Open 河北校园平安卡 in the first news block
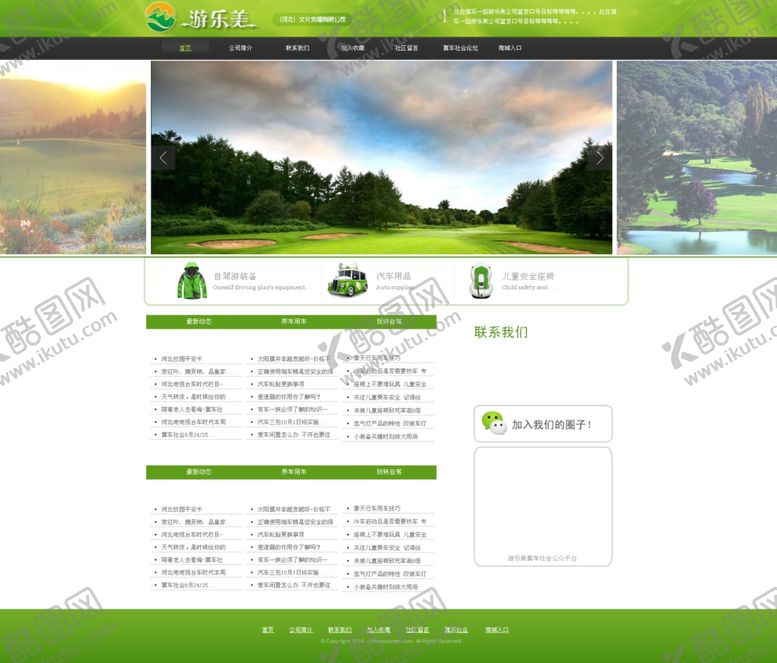The image size is (777, 663). coord(181,359)
